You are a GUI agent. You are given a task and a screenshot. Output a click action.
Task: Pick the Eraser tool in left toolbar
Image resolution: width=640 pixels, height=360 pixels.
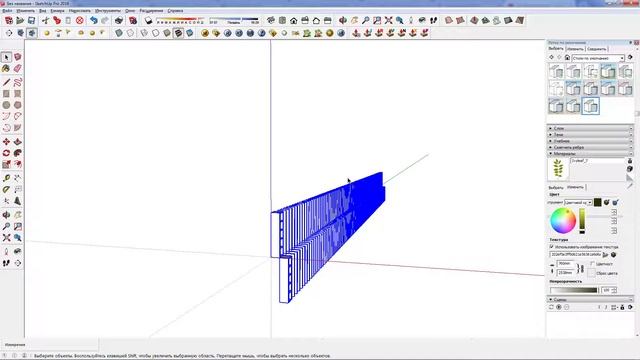point(18,69)
